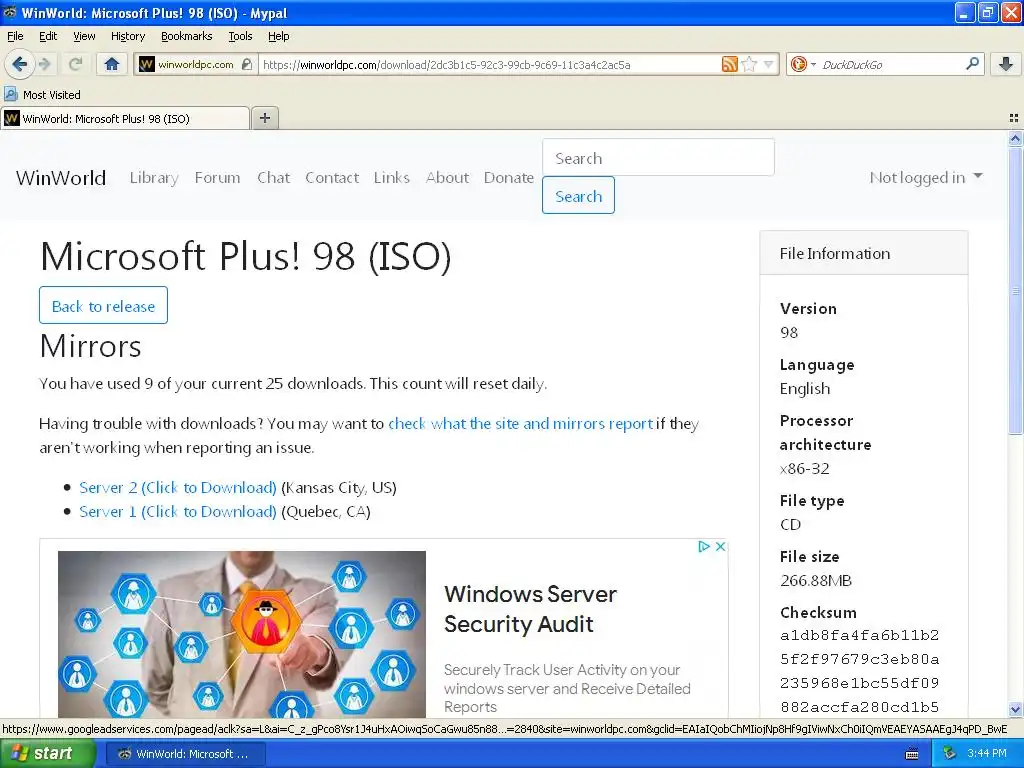Open the Most Visited bookmarks folder
1024x768 pixels.
coord(42,95)
